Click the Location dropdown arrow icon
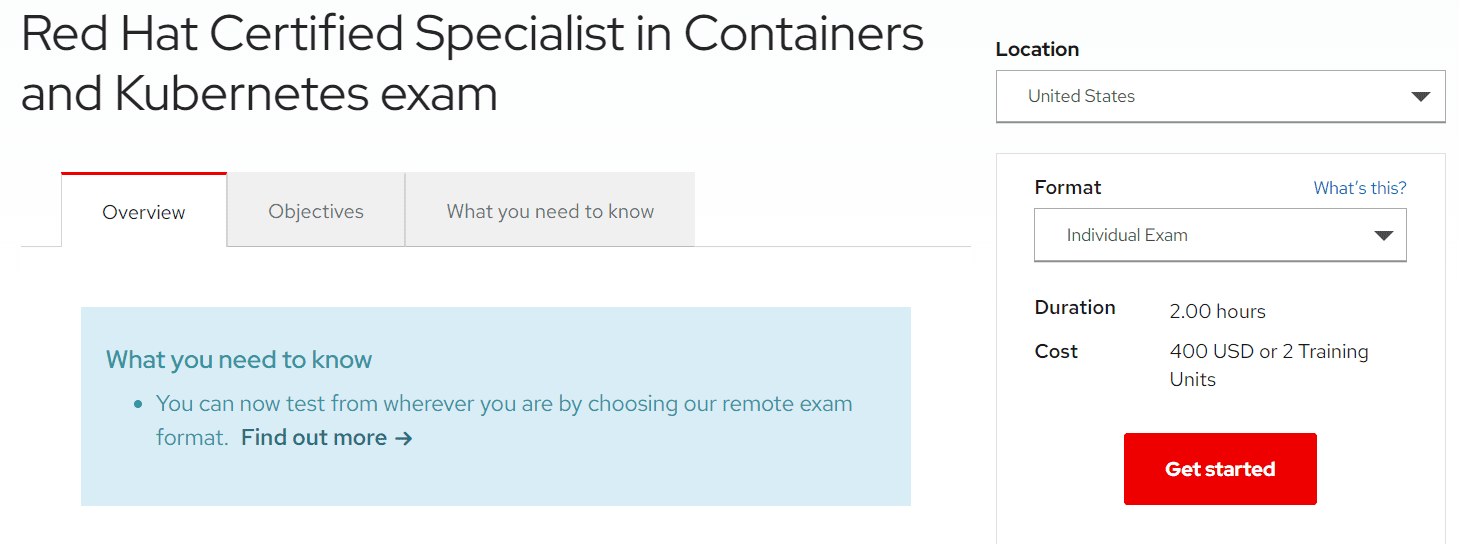 click(x=1420, y=97)
